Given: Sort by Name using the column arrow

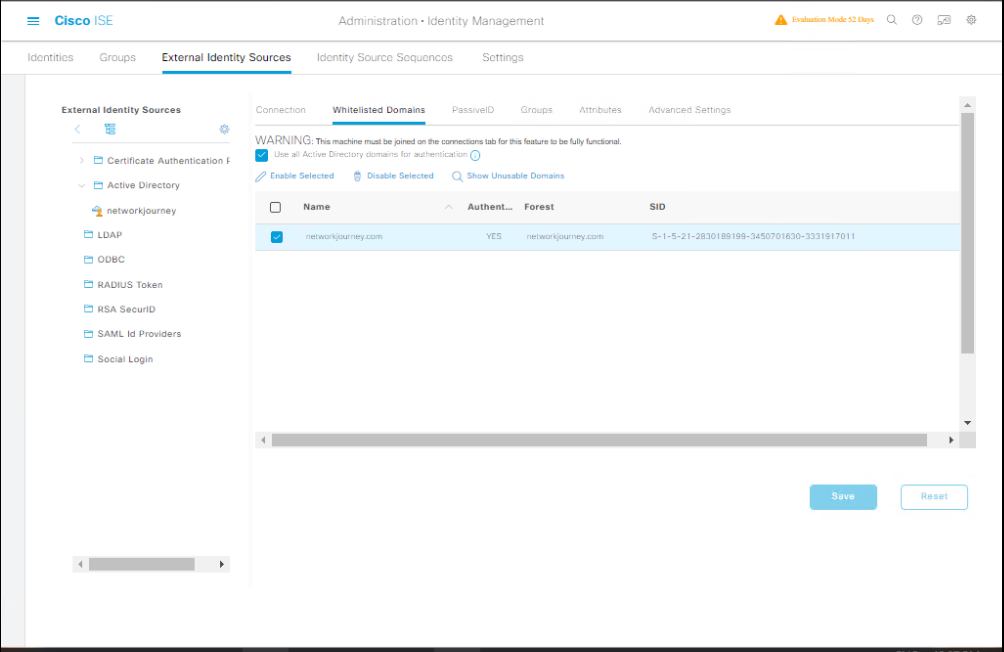Looking at the screenshot, I should coord(449,207).
